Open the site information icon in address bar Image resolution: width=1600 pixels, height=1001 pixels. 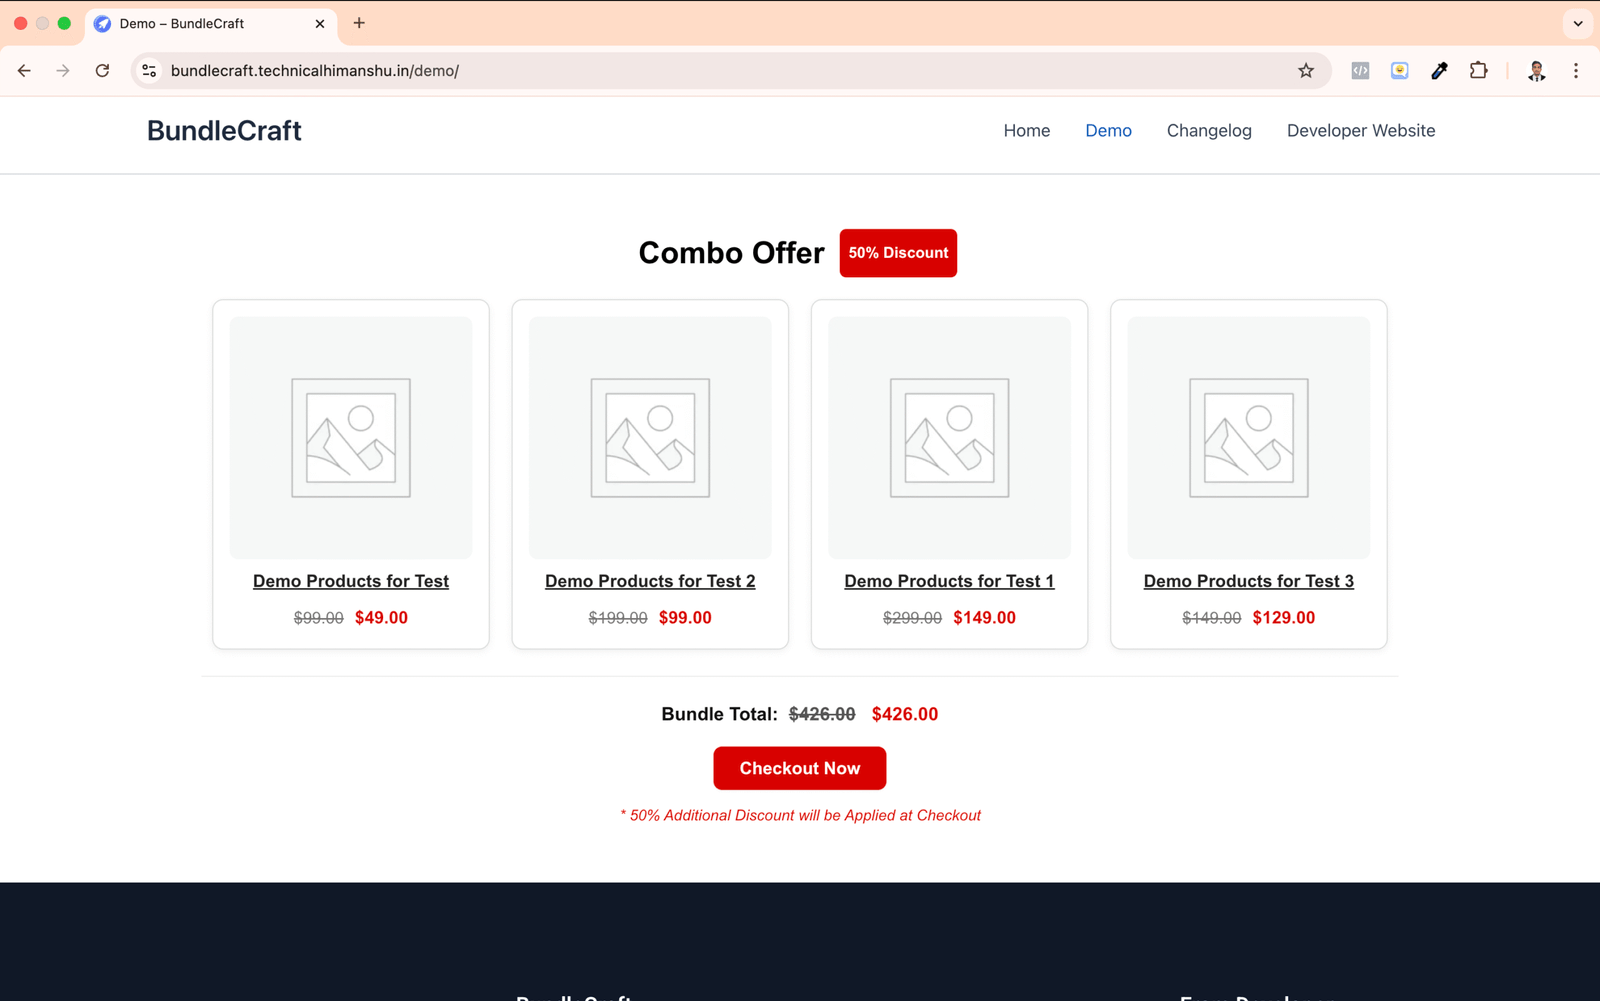coord(149,71)
